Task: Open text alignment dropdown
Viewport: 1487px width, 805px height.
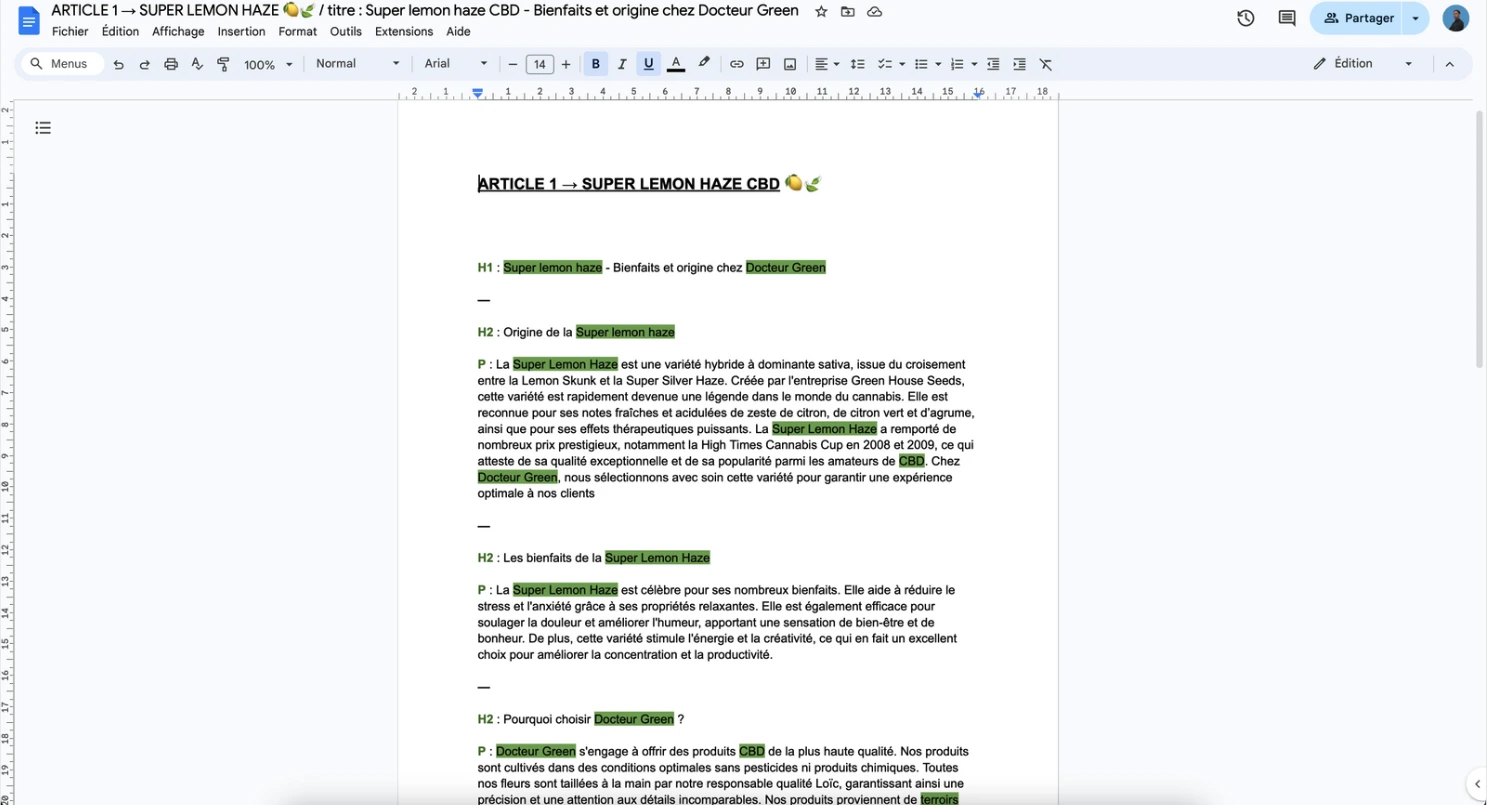Action: [826, 64]
